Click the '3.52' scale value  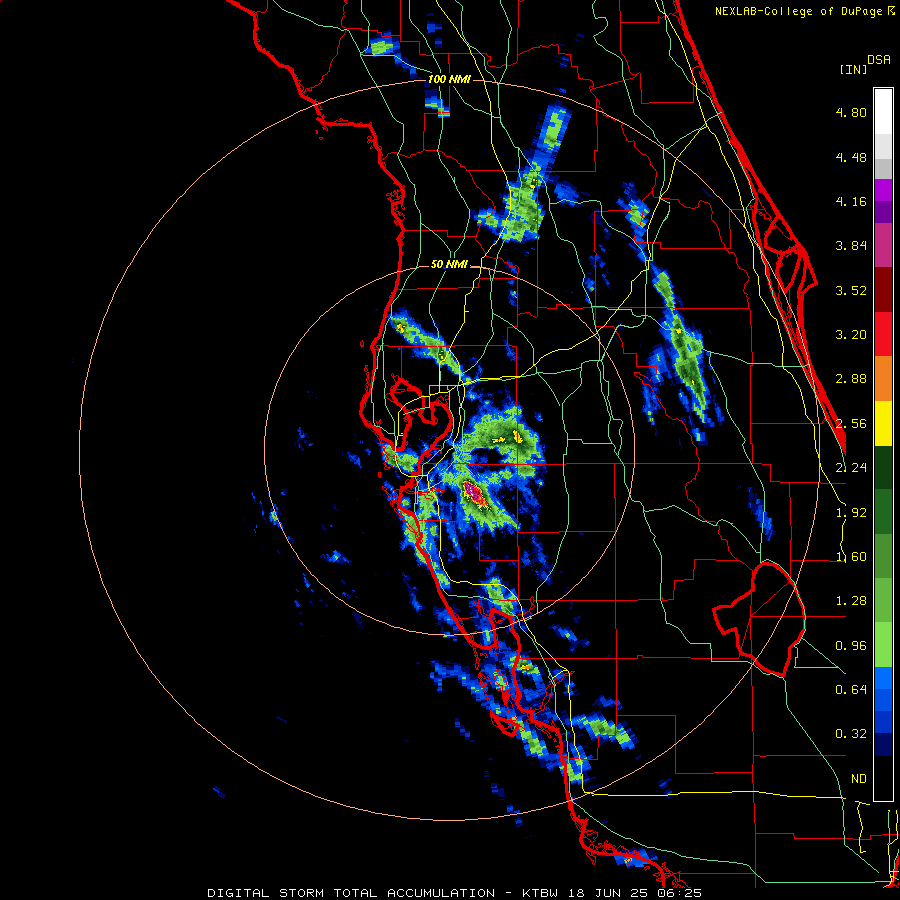pos(851,290)
